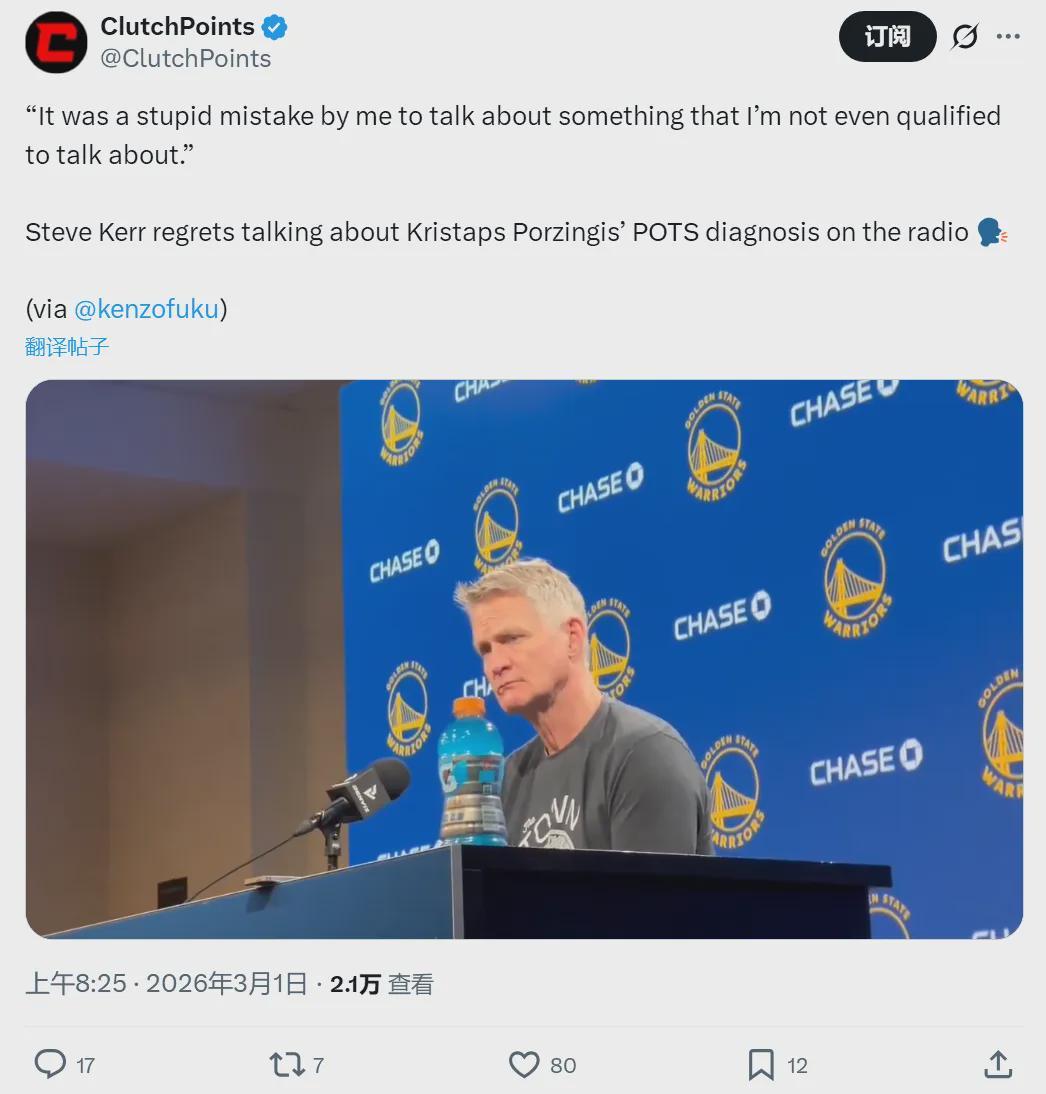
Task: Bookmark this post
Action: click(x=761, y=1064)
